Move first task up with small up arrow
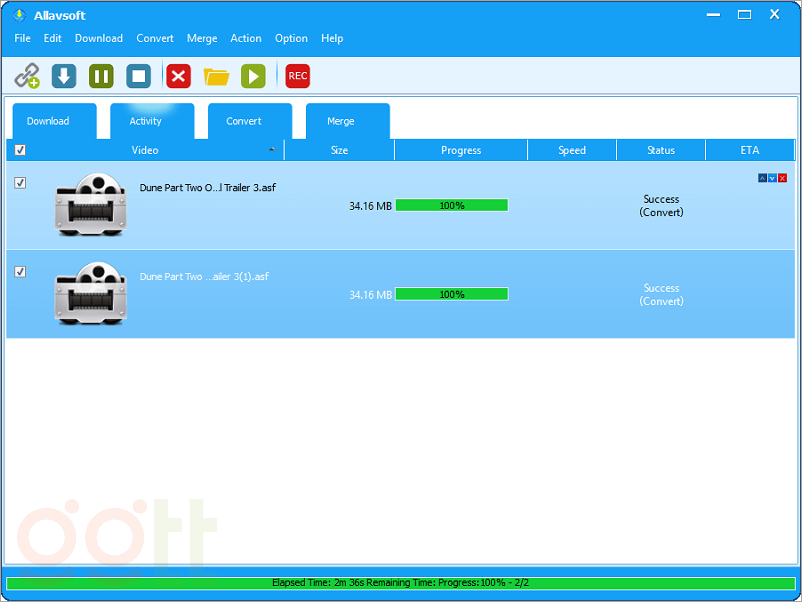The width and height of the screenshot is (802, 602). (x=762, y=178)
